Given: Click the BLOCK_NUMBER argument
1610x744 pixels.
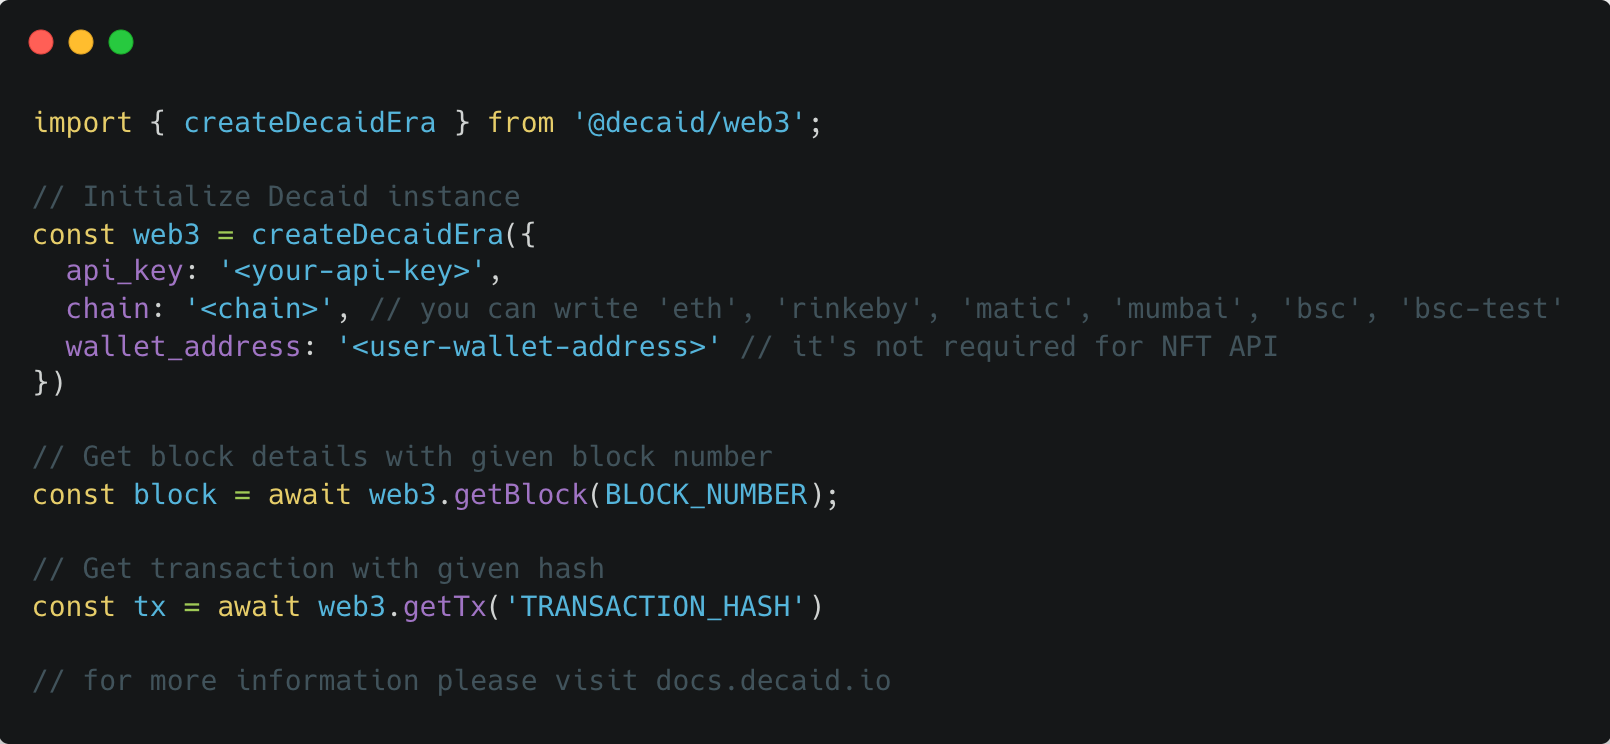Looking at the screenshot, I should [706, 495].
